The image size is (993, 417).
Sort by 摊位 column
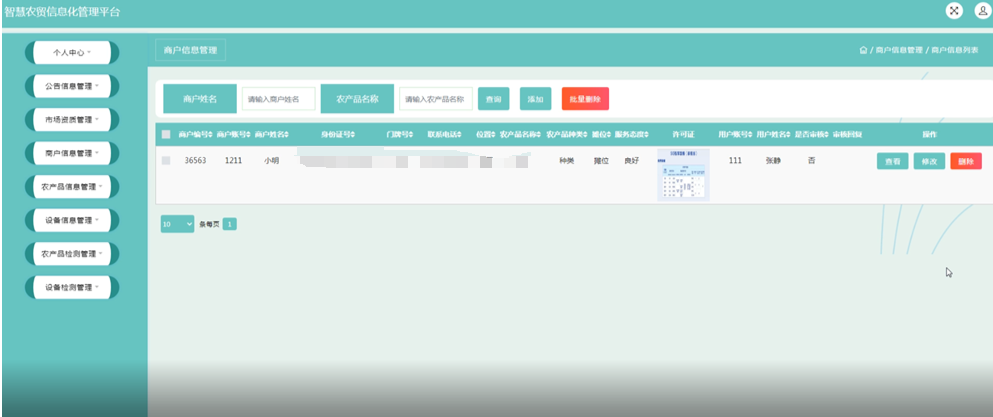pos(602,134)
